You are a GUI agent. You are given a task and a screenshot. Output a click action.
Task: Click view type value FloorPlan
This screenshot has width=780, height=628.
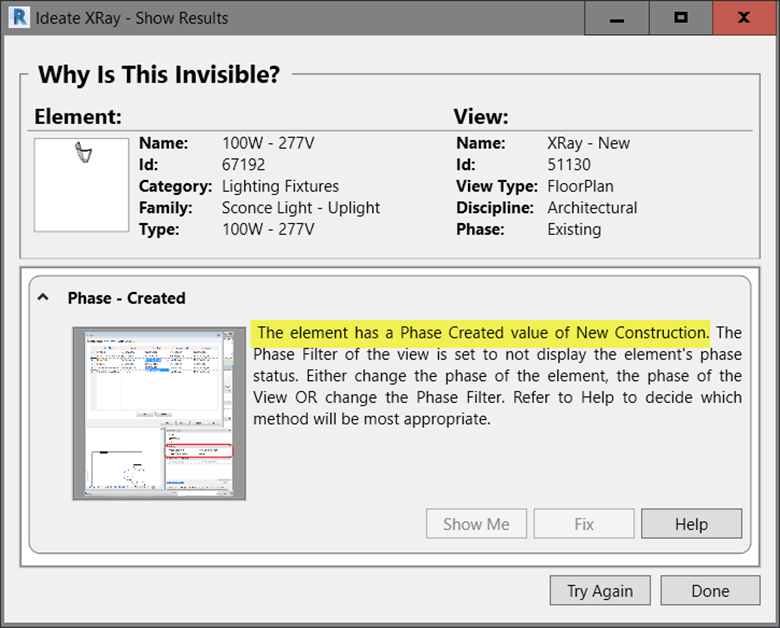coord(580,186)
